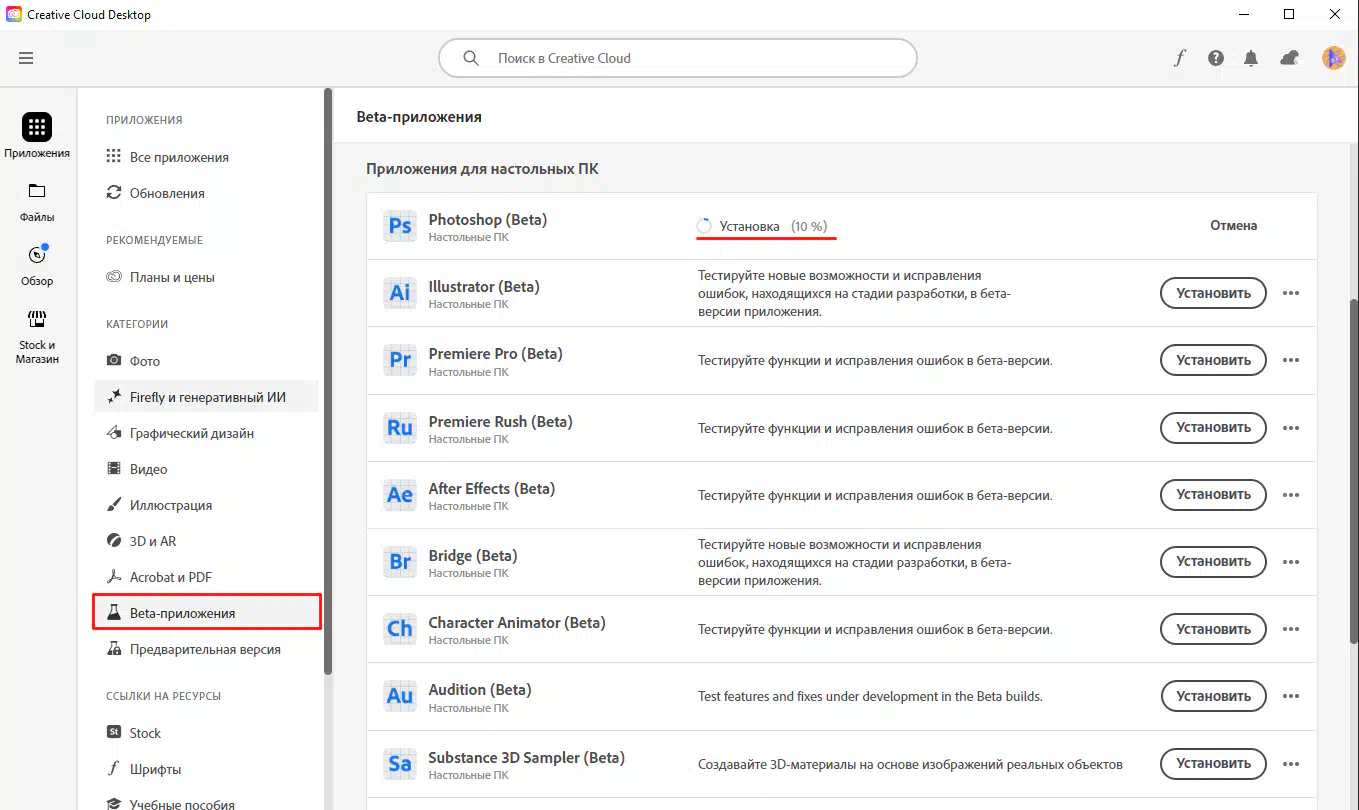This screenshot has height=810, width=1359.
Task: Click the Illustrator (Beta) Ai icon
Action: 400,293
